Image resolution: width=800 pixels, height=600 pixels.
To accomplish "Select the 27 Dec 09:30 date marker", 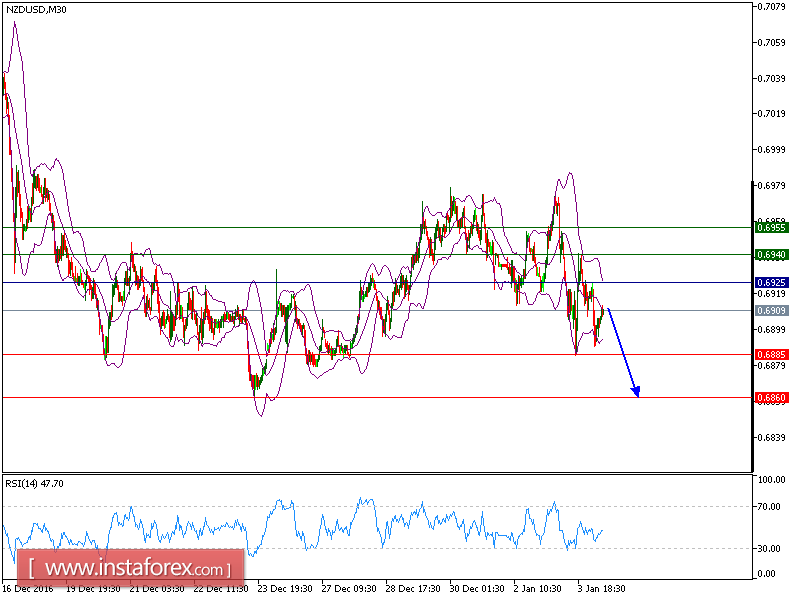I will click(x=349, y=590).
